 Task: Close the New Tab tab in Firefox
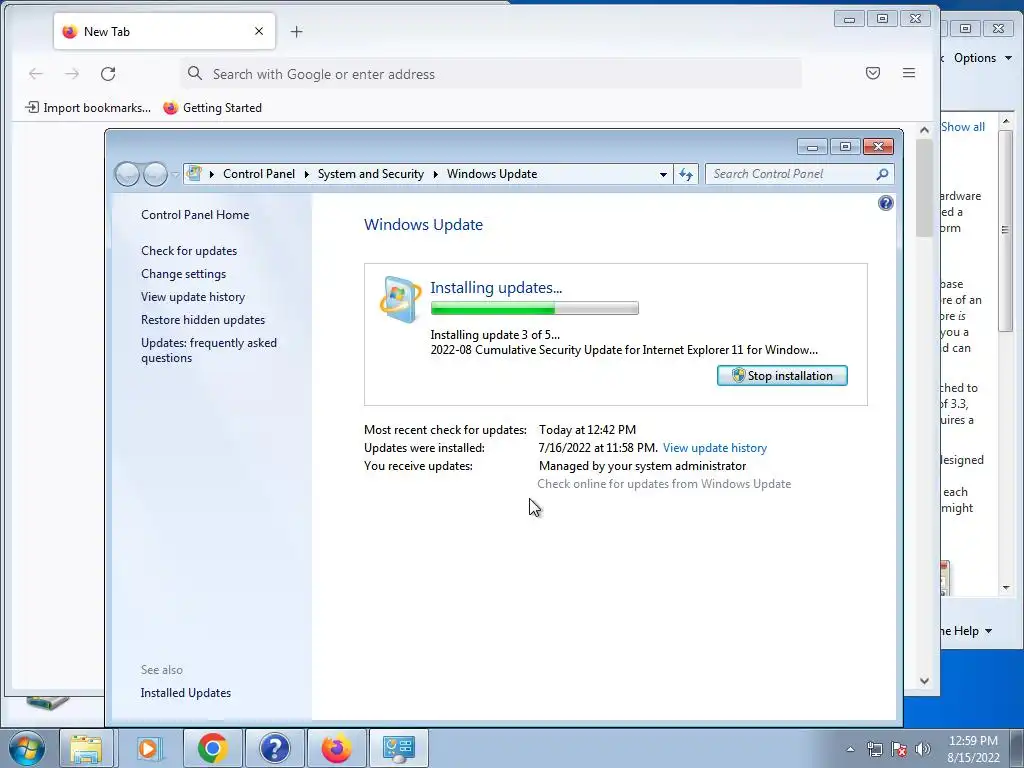(x=259, y=31)
